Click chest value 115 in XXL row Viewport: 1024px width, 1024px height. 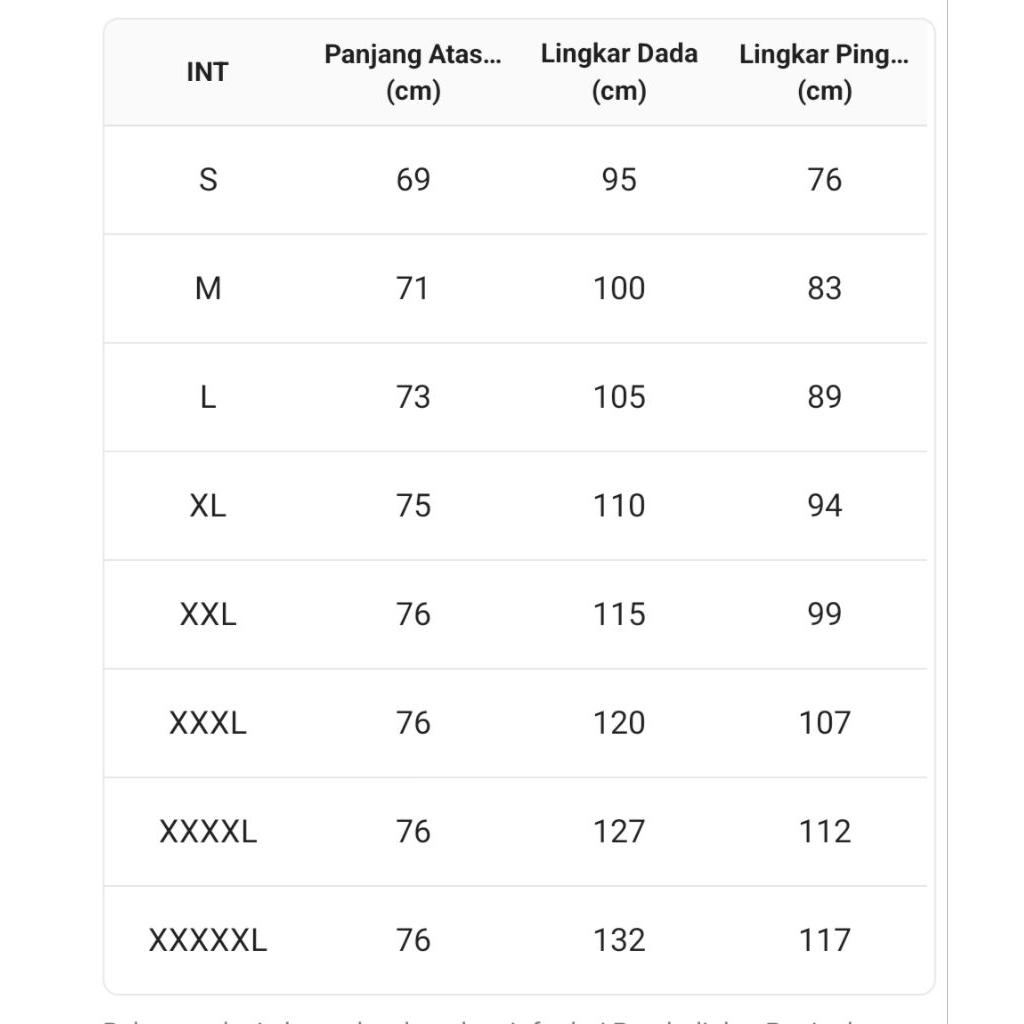(619, 614)
